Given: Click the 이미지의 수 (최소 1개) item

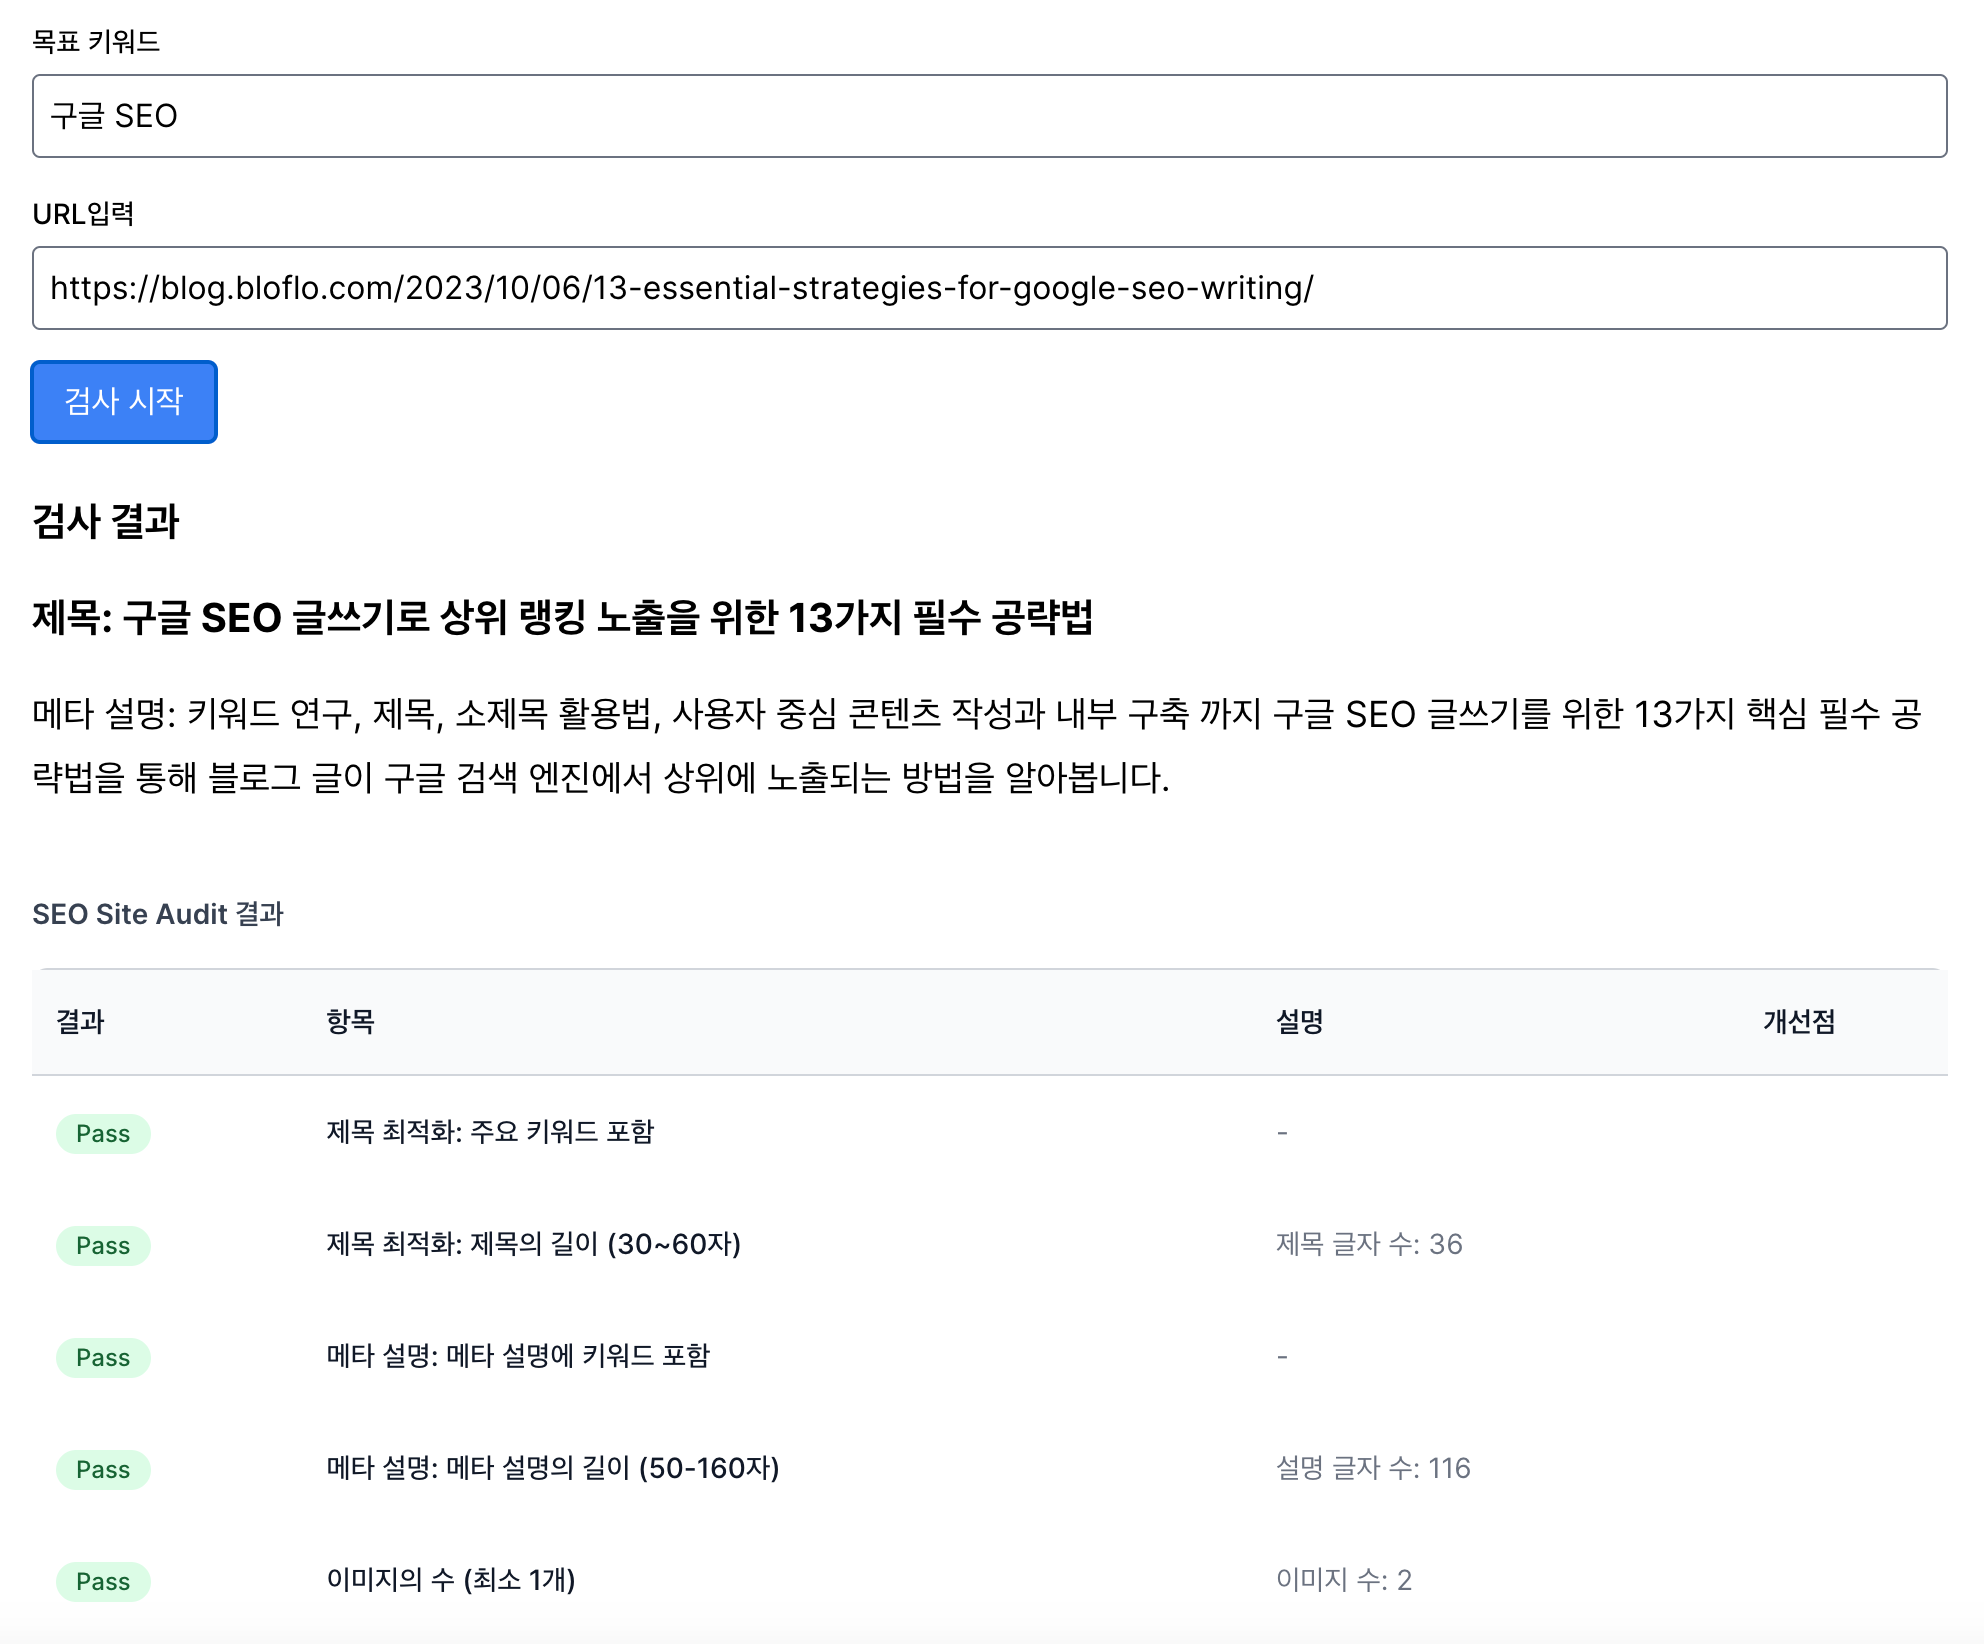Looking at the screenshot, I should click(x=450, y=1580).
